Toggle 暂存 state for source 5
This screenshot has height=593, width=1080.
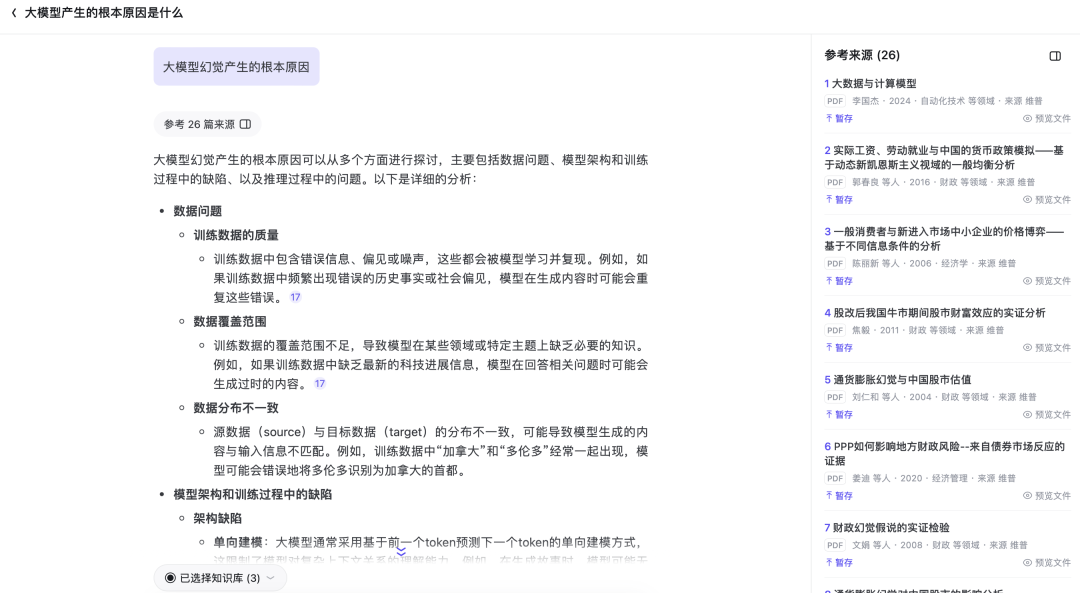click(843, 414)
